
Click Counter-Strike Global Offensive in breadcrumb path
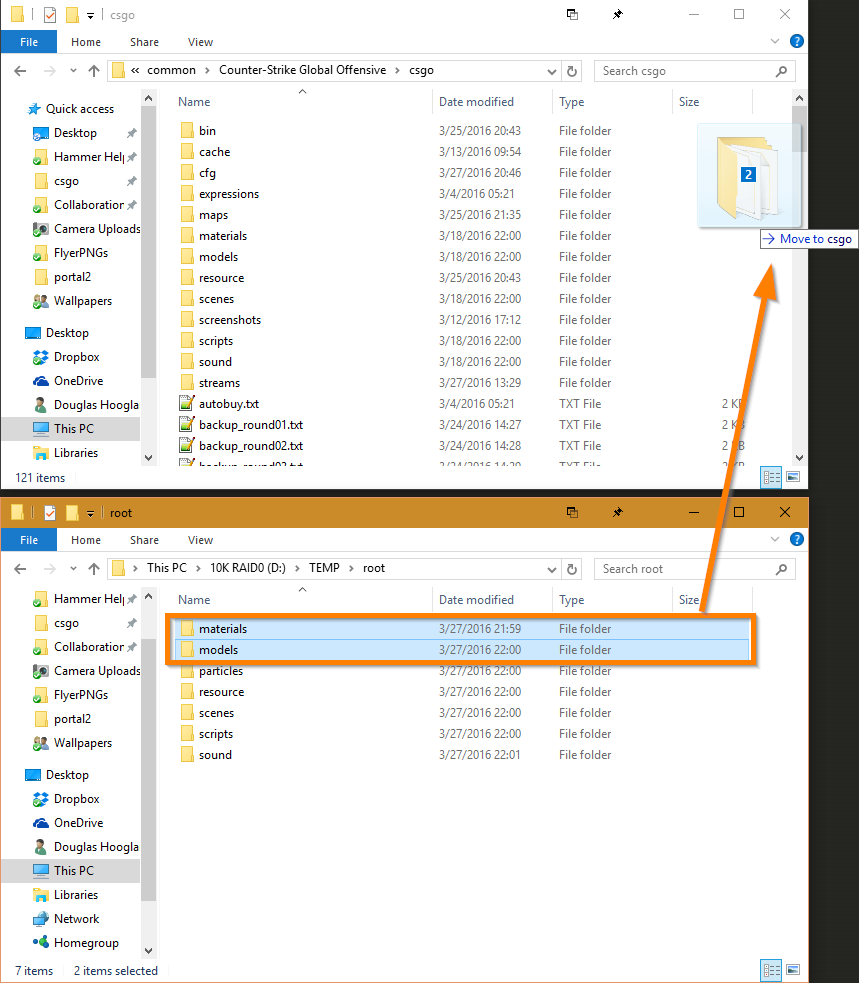click(302, 70)
